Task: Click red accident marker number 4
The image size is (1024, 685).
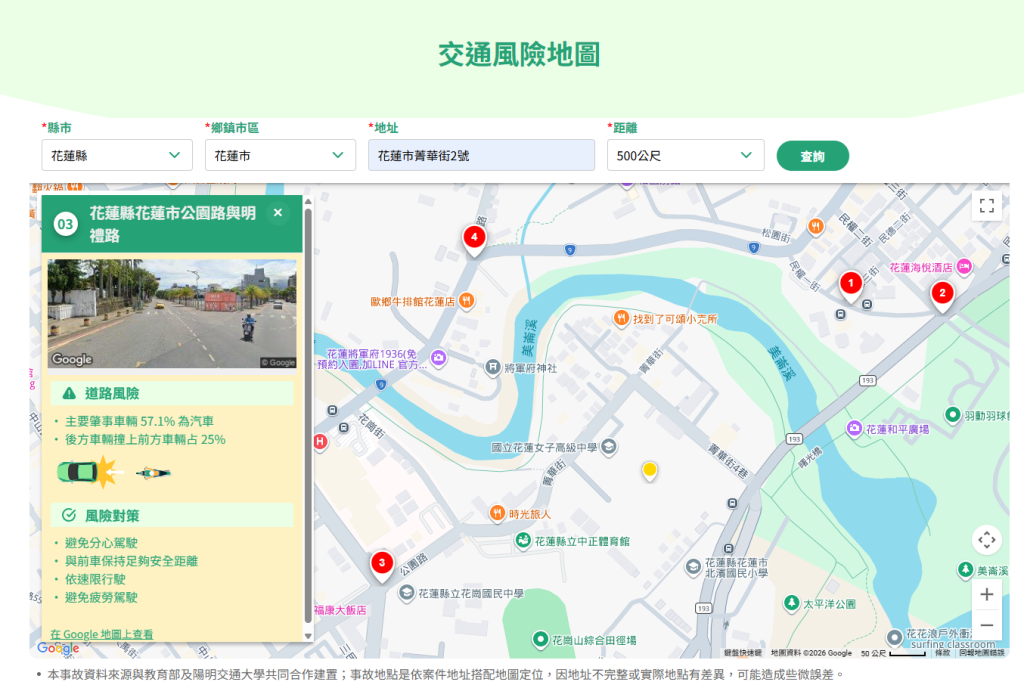Action: pyautogui.click(x=474, y=237)
